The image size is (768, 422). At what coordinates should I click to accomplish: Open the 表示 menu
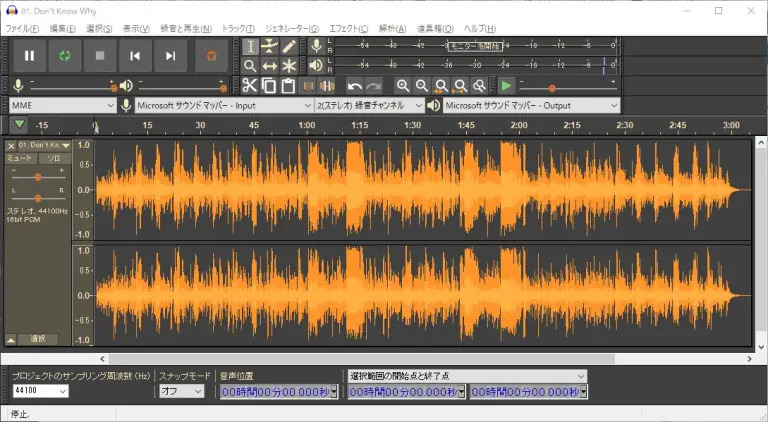(136, 28)
